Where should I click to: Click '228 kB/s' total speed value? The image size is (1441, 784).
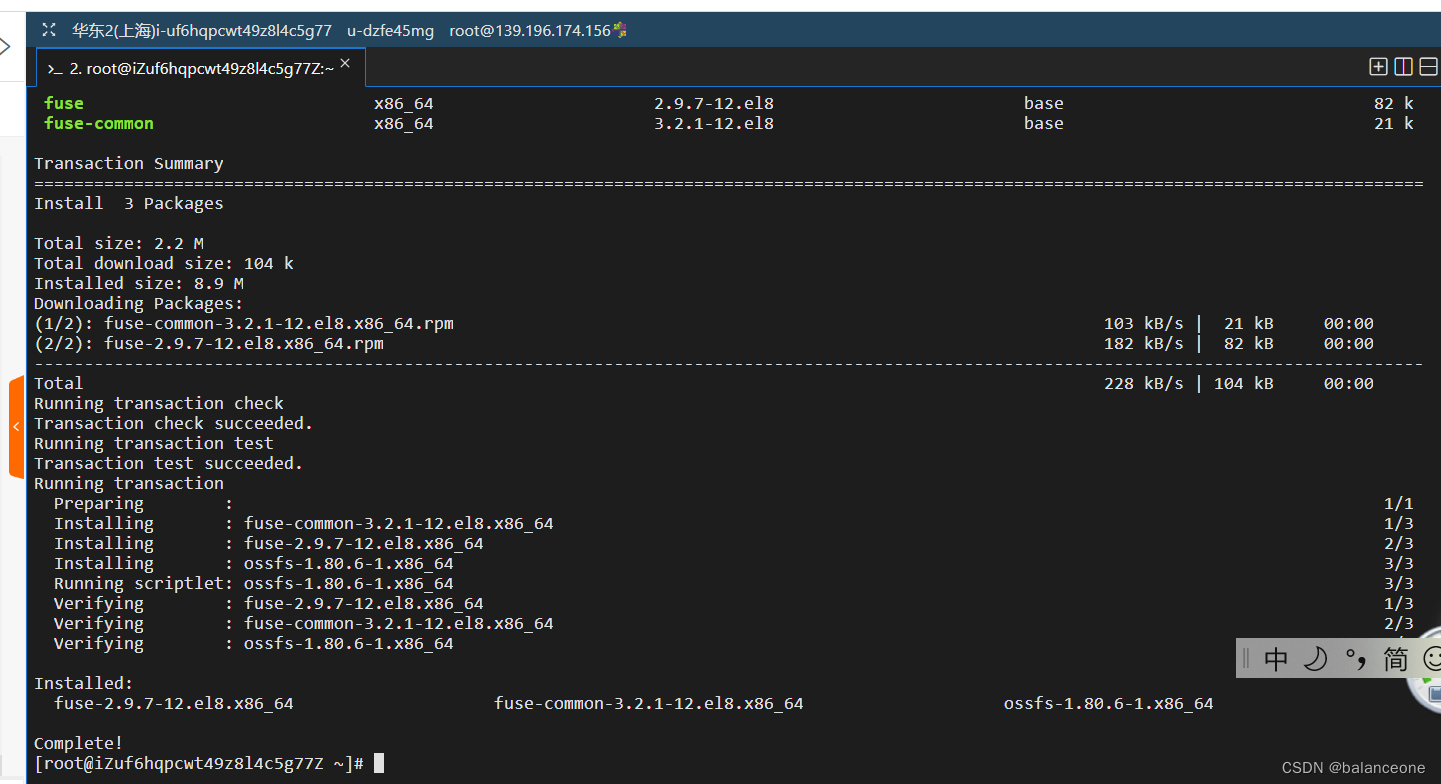tap(1144, 383)
